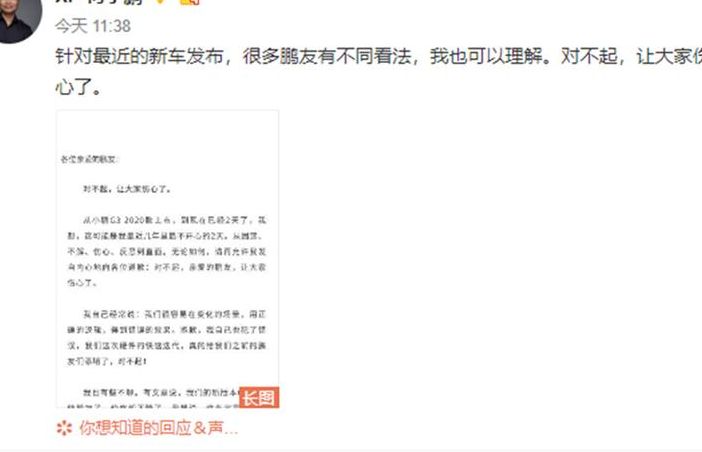This screenshot has width=702, height=452.
Task: Click the 长图 long-image badge
Action: 259,397
